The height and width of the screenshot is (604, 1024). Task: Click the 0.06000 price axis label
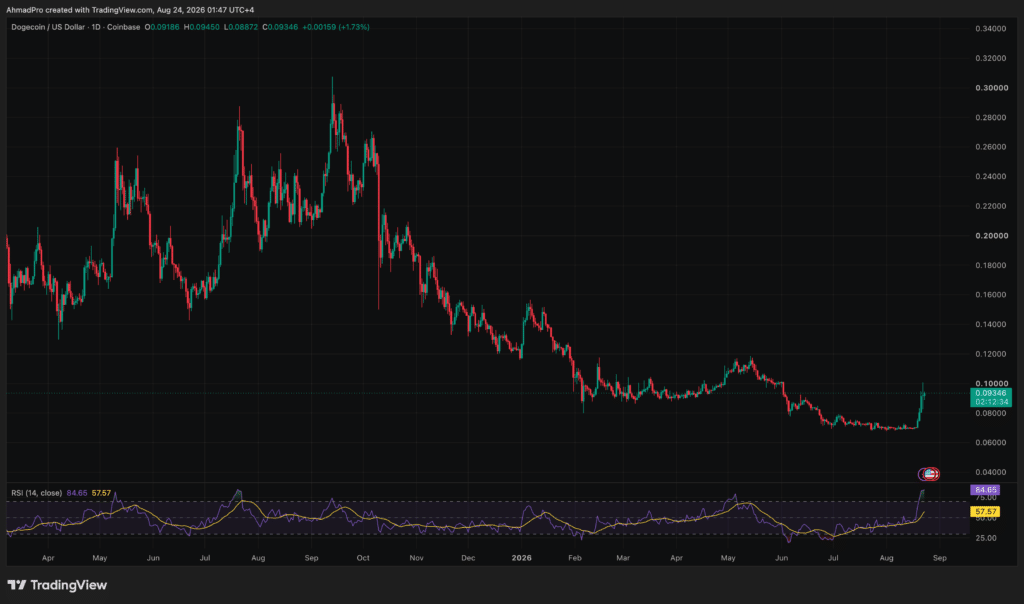coord(991,443)
